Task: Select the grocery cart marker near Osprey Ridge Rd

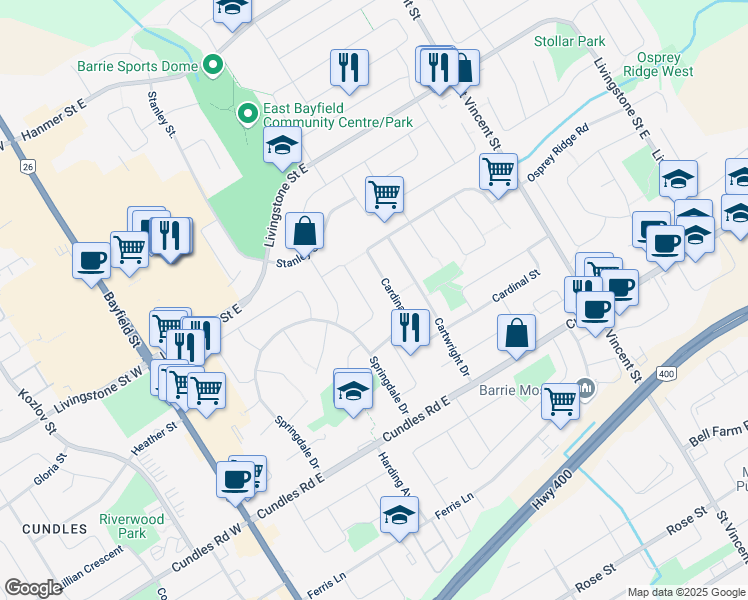Action: click(499, 175)
